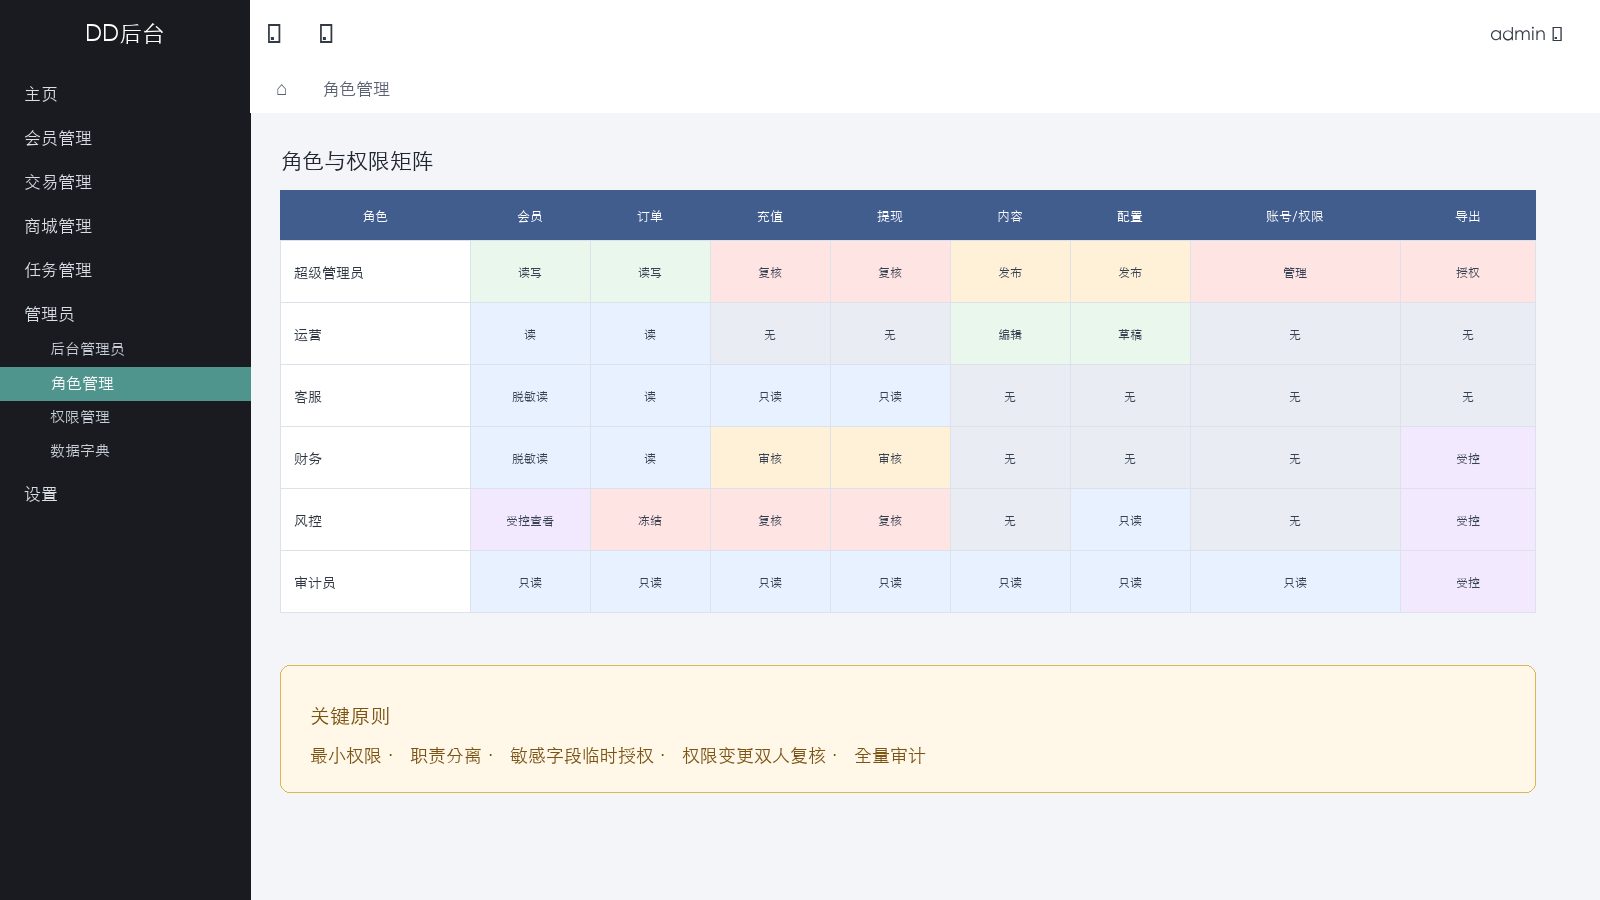The height and width of the screenshot is (900, 1600).
Task: Click 敏感字段临时授权 principle text
Action: pos(582,756)
